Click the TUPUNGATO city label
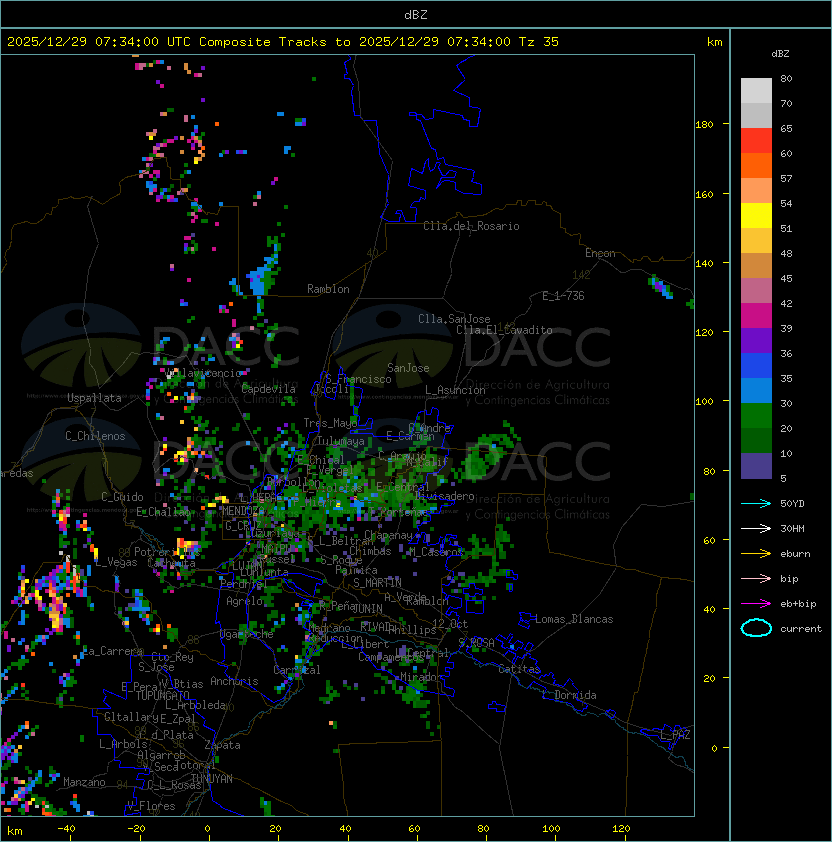 [x=162, y=695]
